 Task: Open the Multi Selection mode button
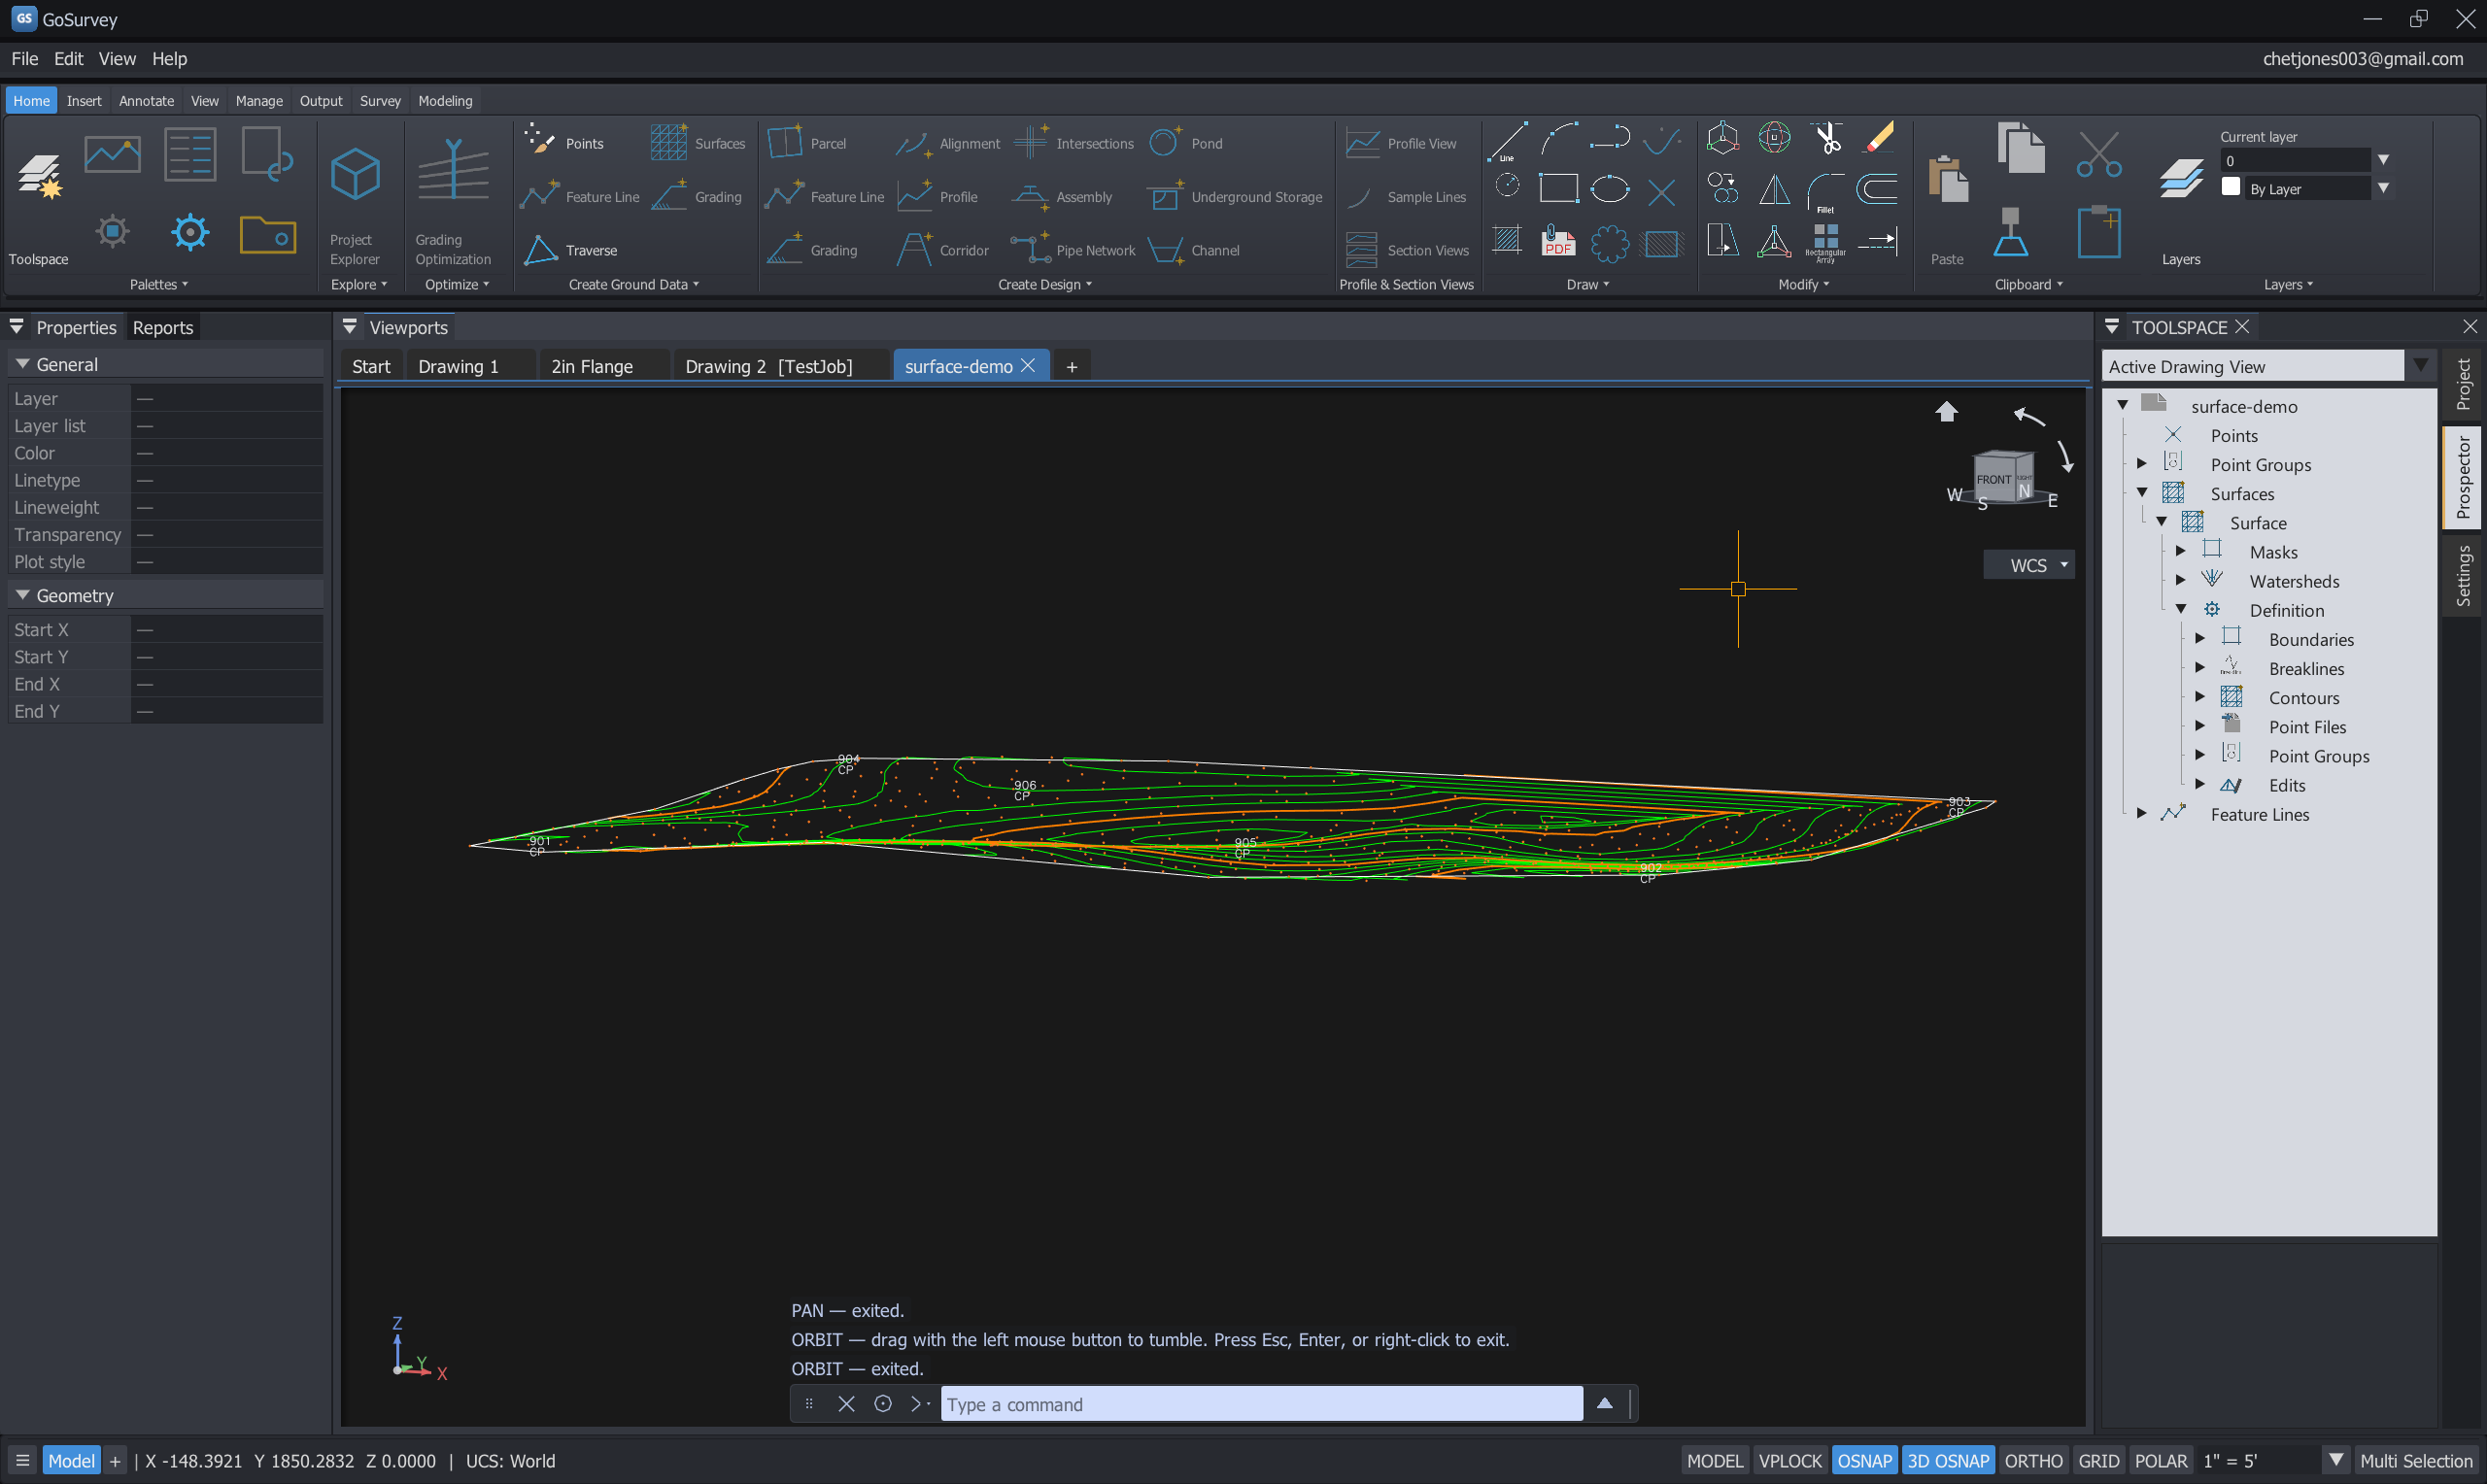point(2415,1460)
